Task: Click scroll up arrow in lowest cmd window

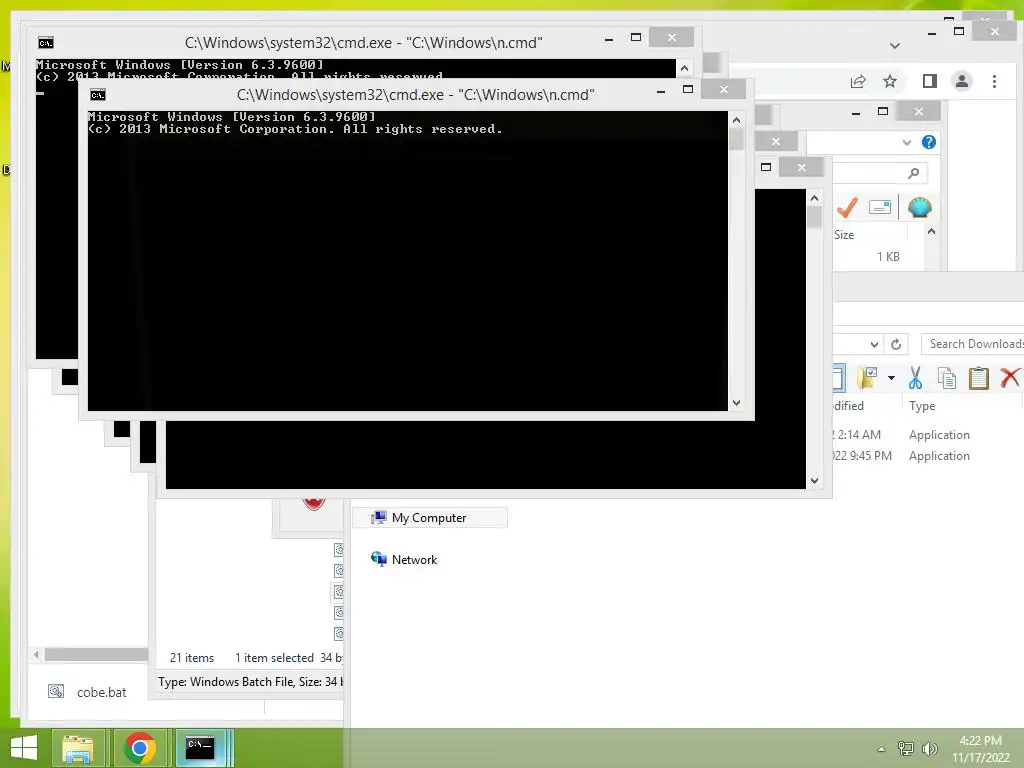Action: click(814, 198)
